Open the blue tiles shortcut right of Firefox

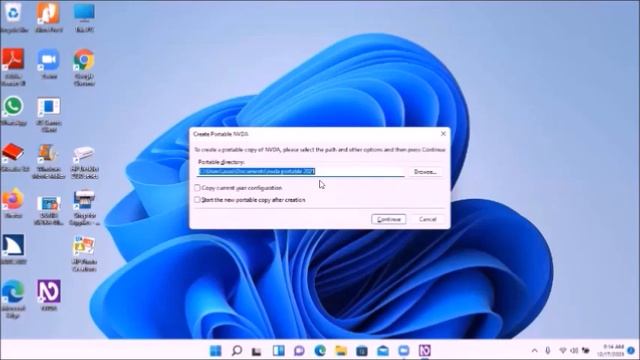49,209
